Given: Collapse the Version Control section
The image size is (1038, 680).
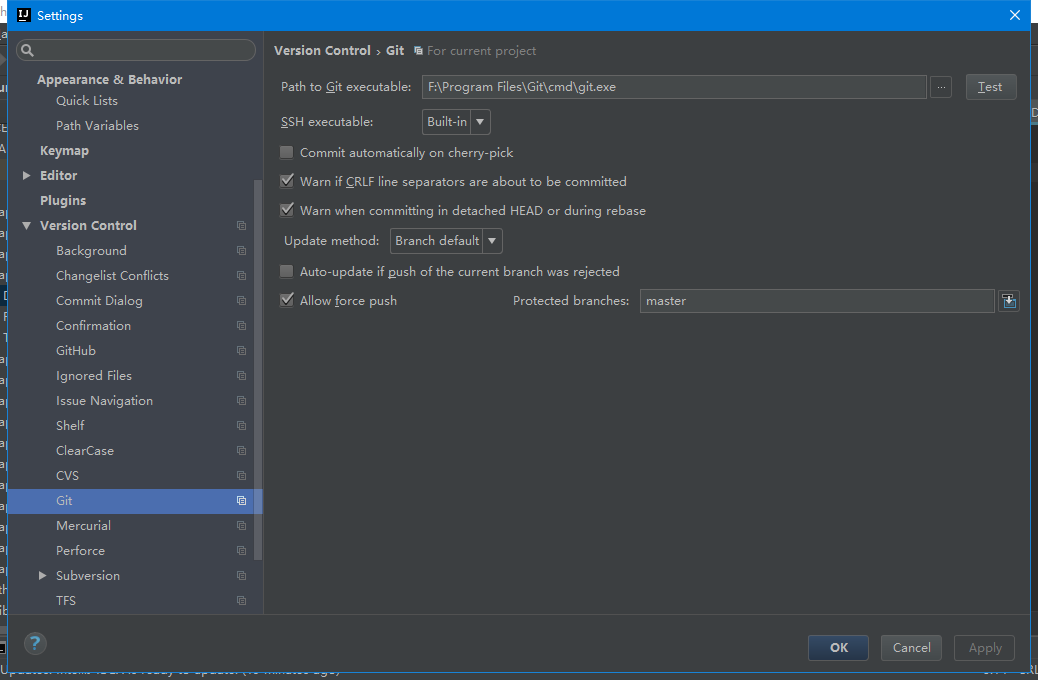Looking at the screenshot, I should point(26,226).
